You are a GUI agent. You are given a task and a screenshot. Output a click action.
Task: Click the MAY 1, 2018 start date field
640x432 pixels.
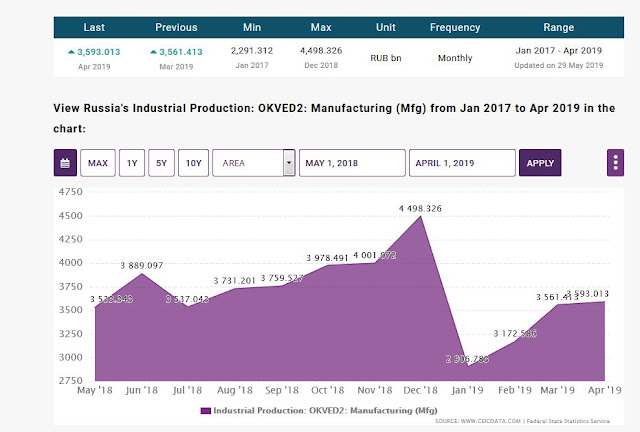click(x=352, y=163)
